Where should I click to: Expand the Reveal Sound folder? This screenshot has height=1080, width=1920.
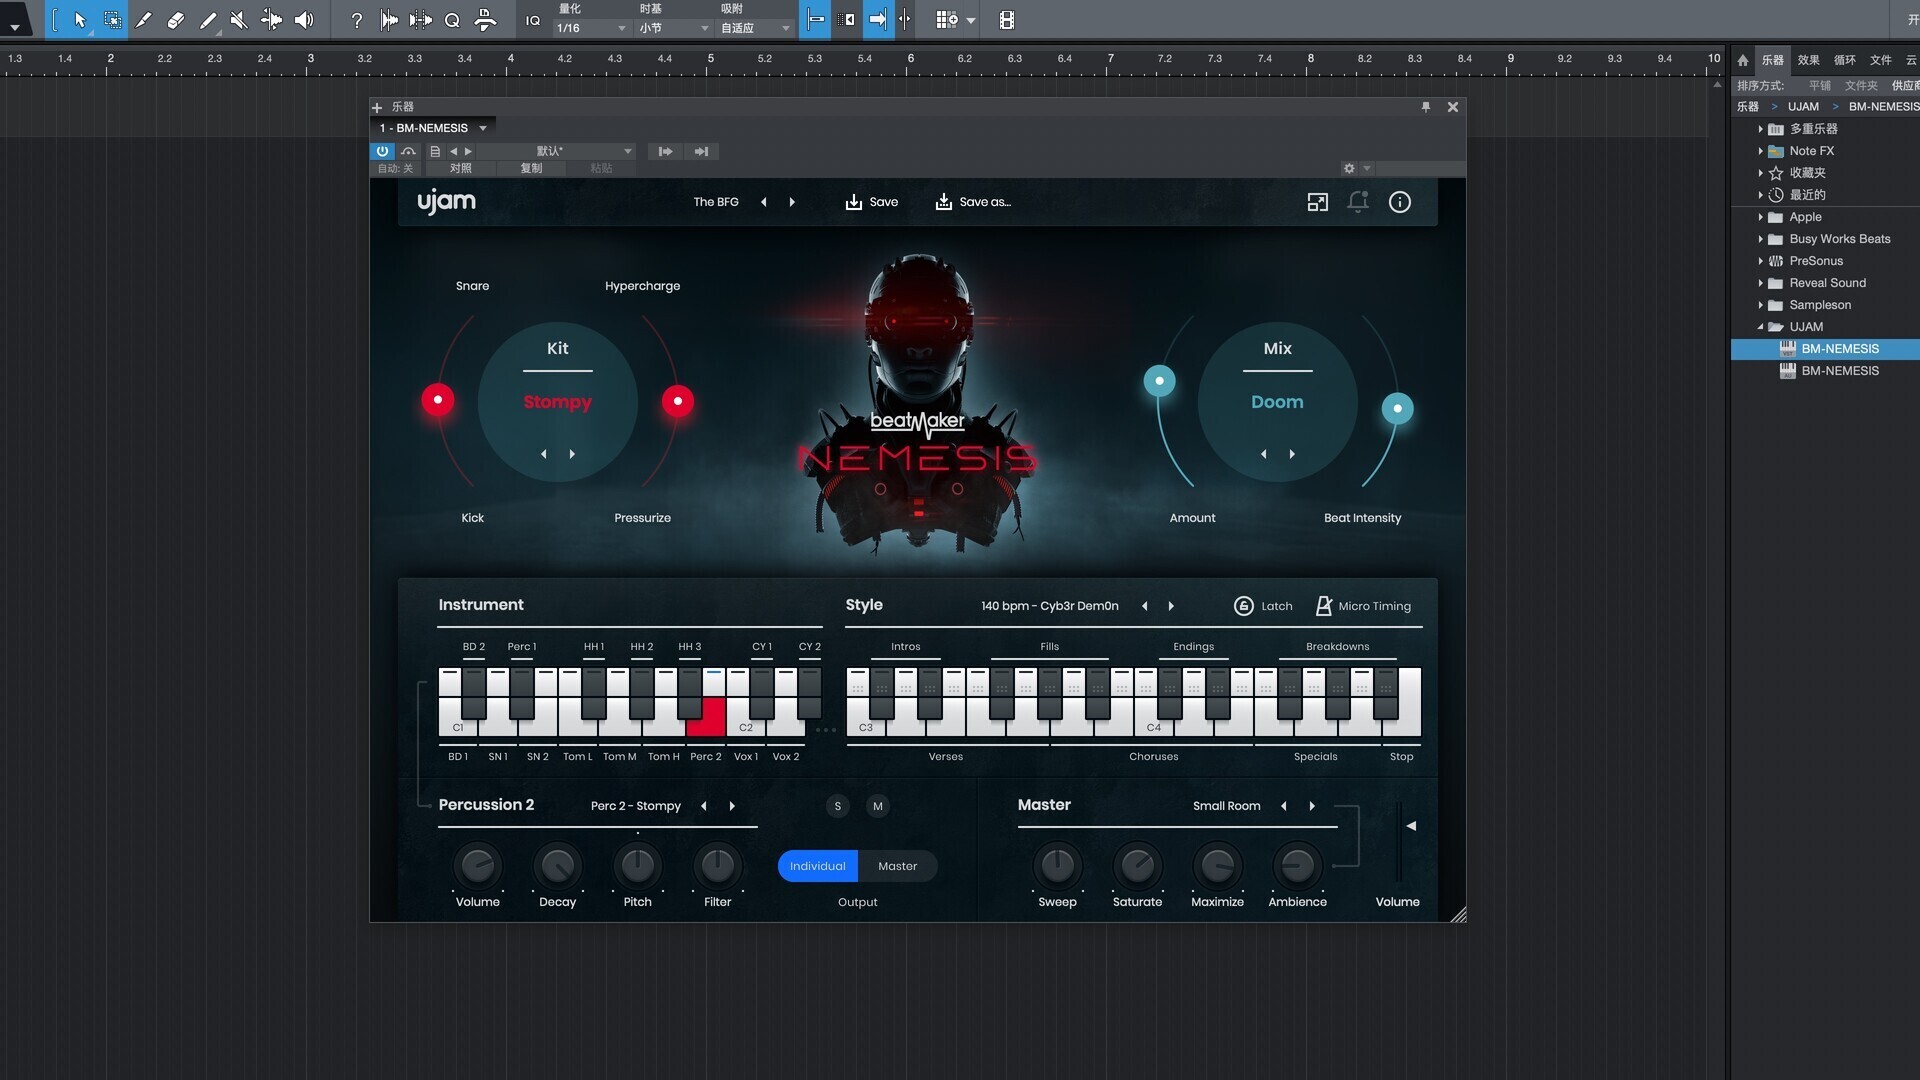1760,283
